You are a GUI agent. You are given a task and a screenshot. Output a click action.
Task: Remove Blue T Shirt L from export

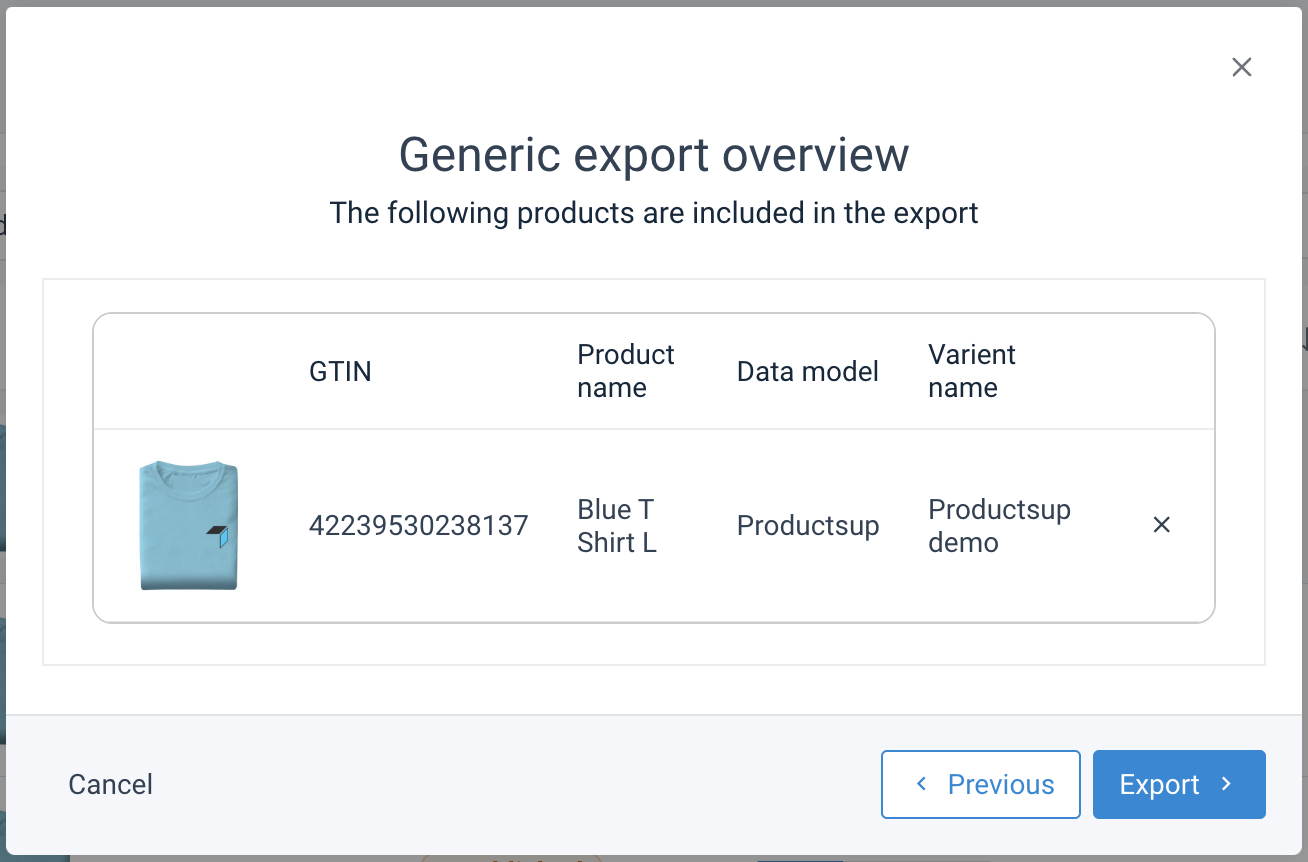tap(1161, 525)
